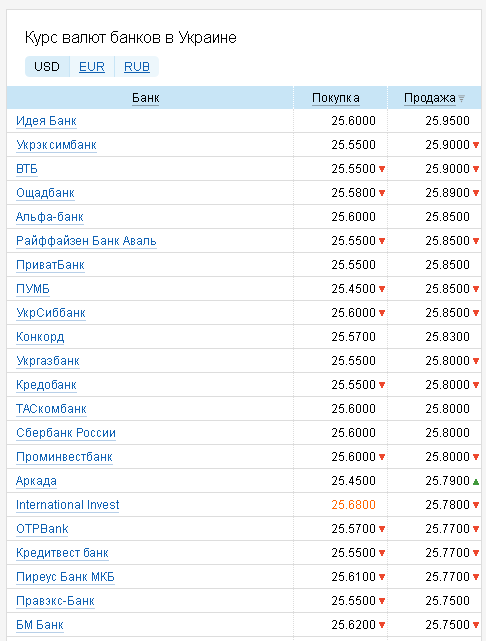
Task: Open the ПриватБанк link
Action: pos(50,265)
